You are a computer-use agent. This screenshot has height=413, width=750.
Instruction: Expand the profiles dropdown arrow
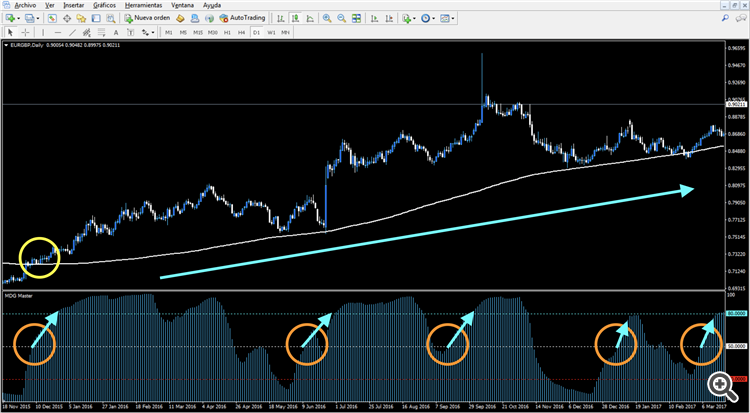pos(37,18)
